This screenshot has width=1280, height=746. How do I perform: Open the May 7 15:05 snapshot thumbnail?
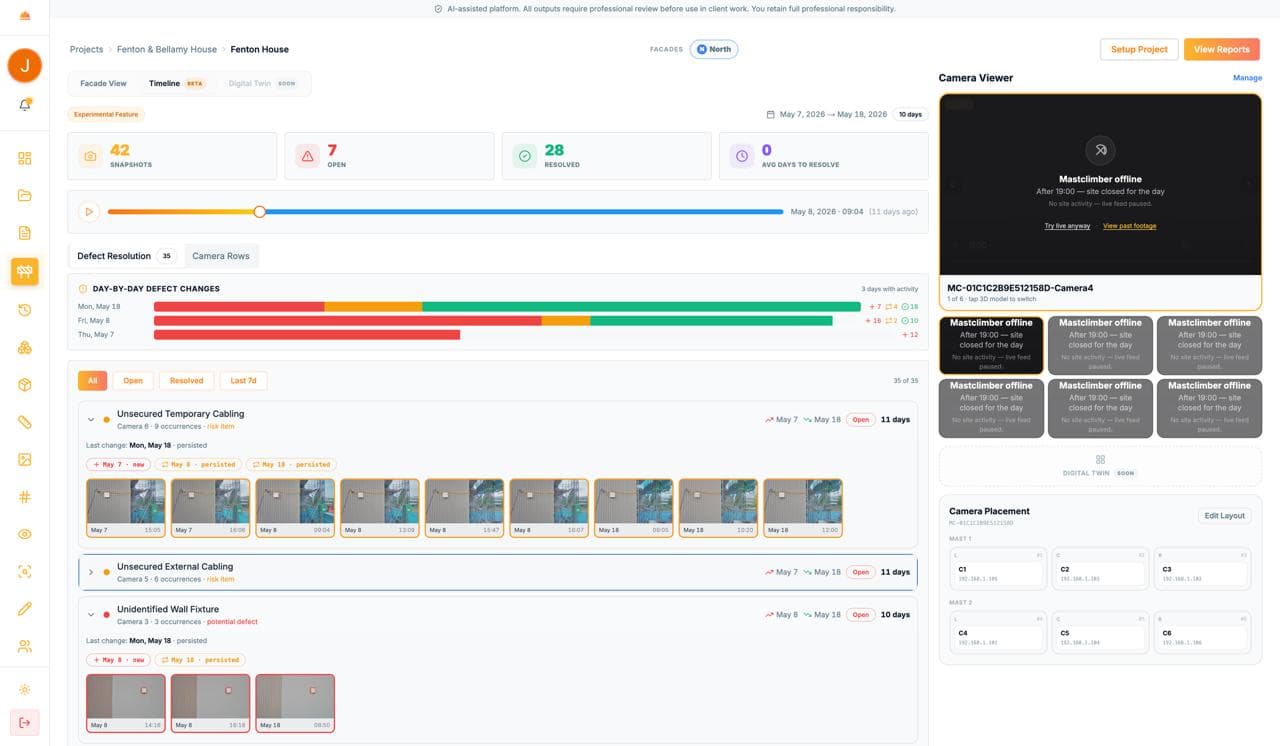pos(125,508)
